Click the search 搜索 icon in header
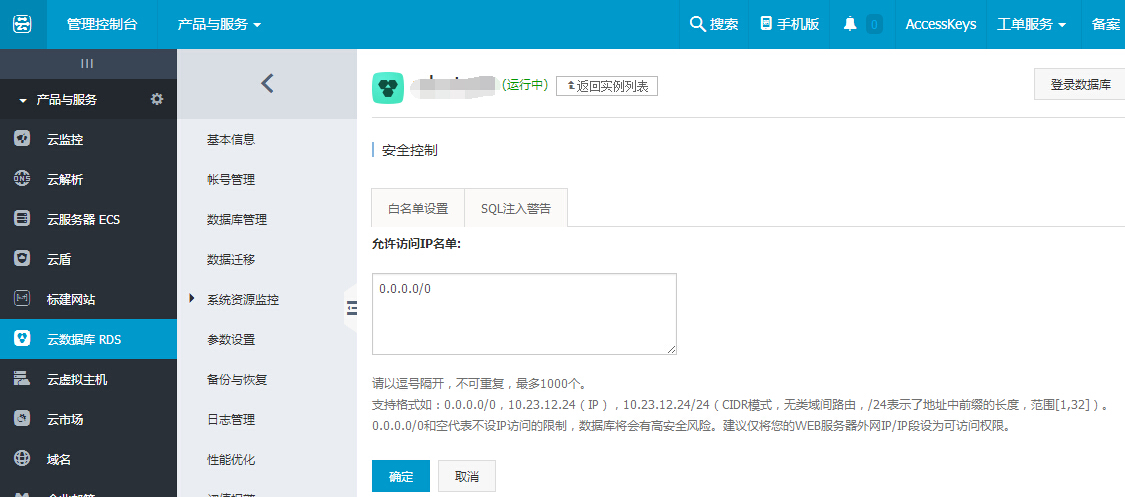This screenshot has height=497, width=1125. coord(714,24)
